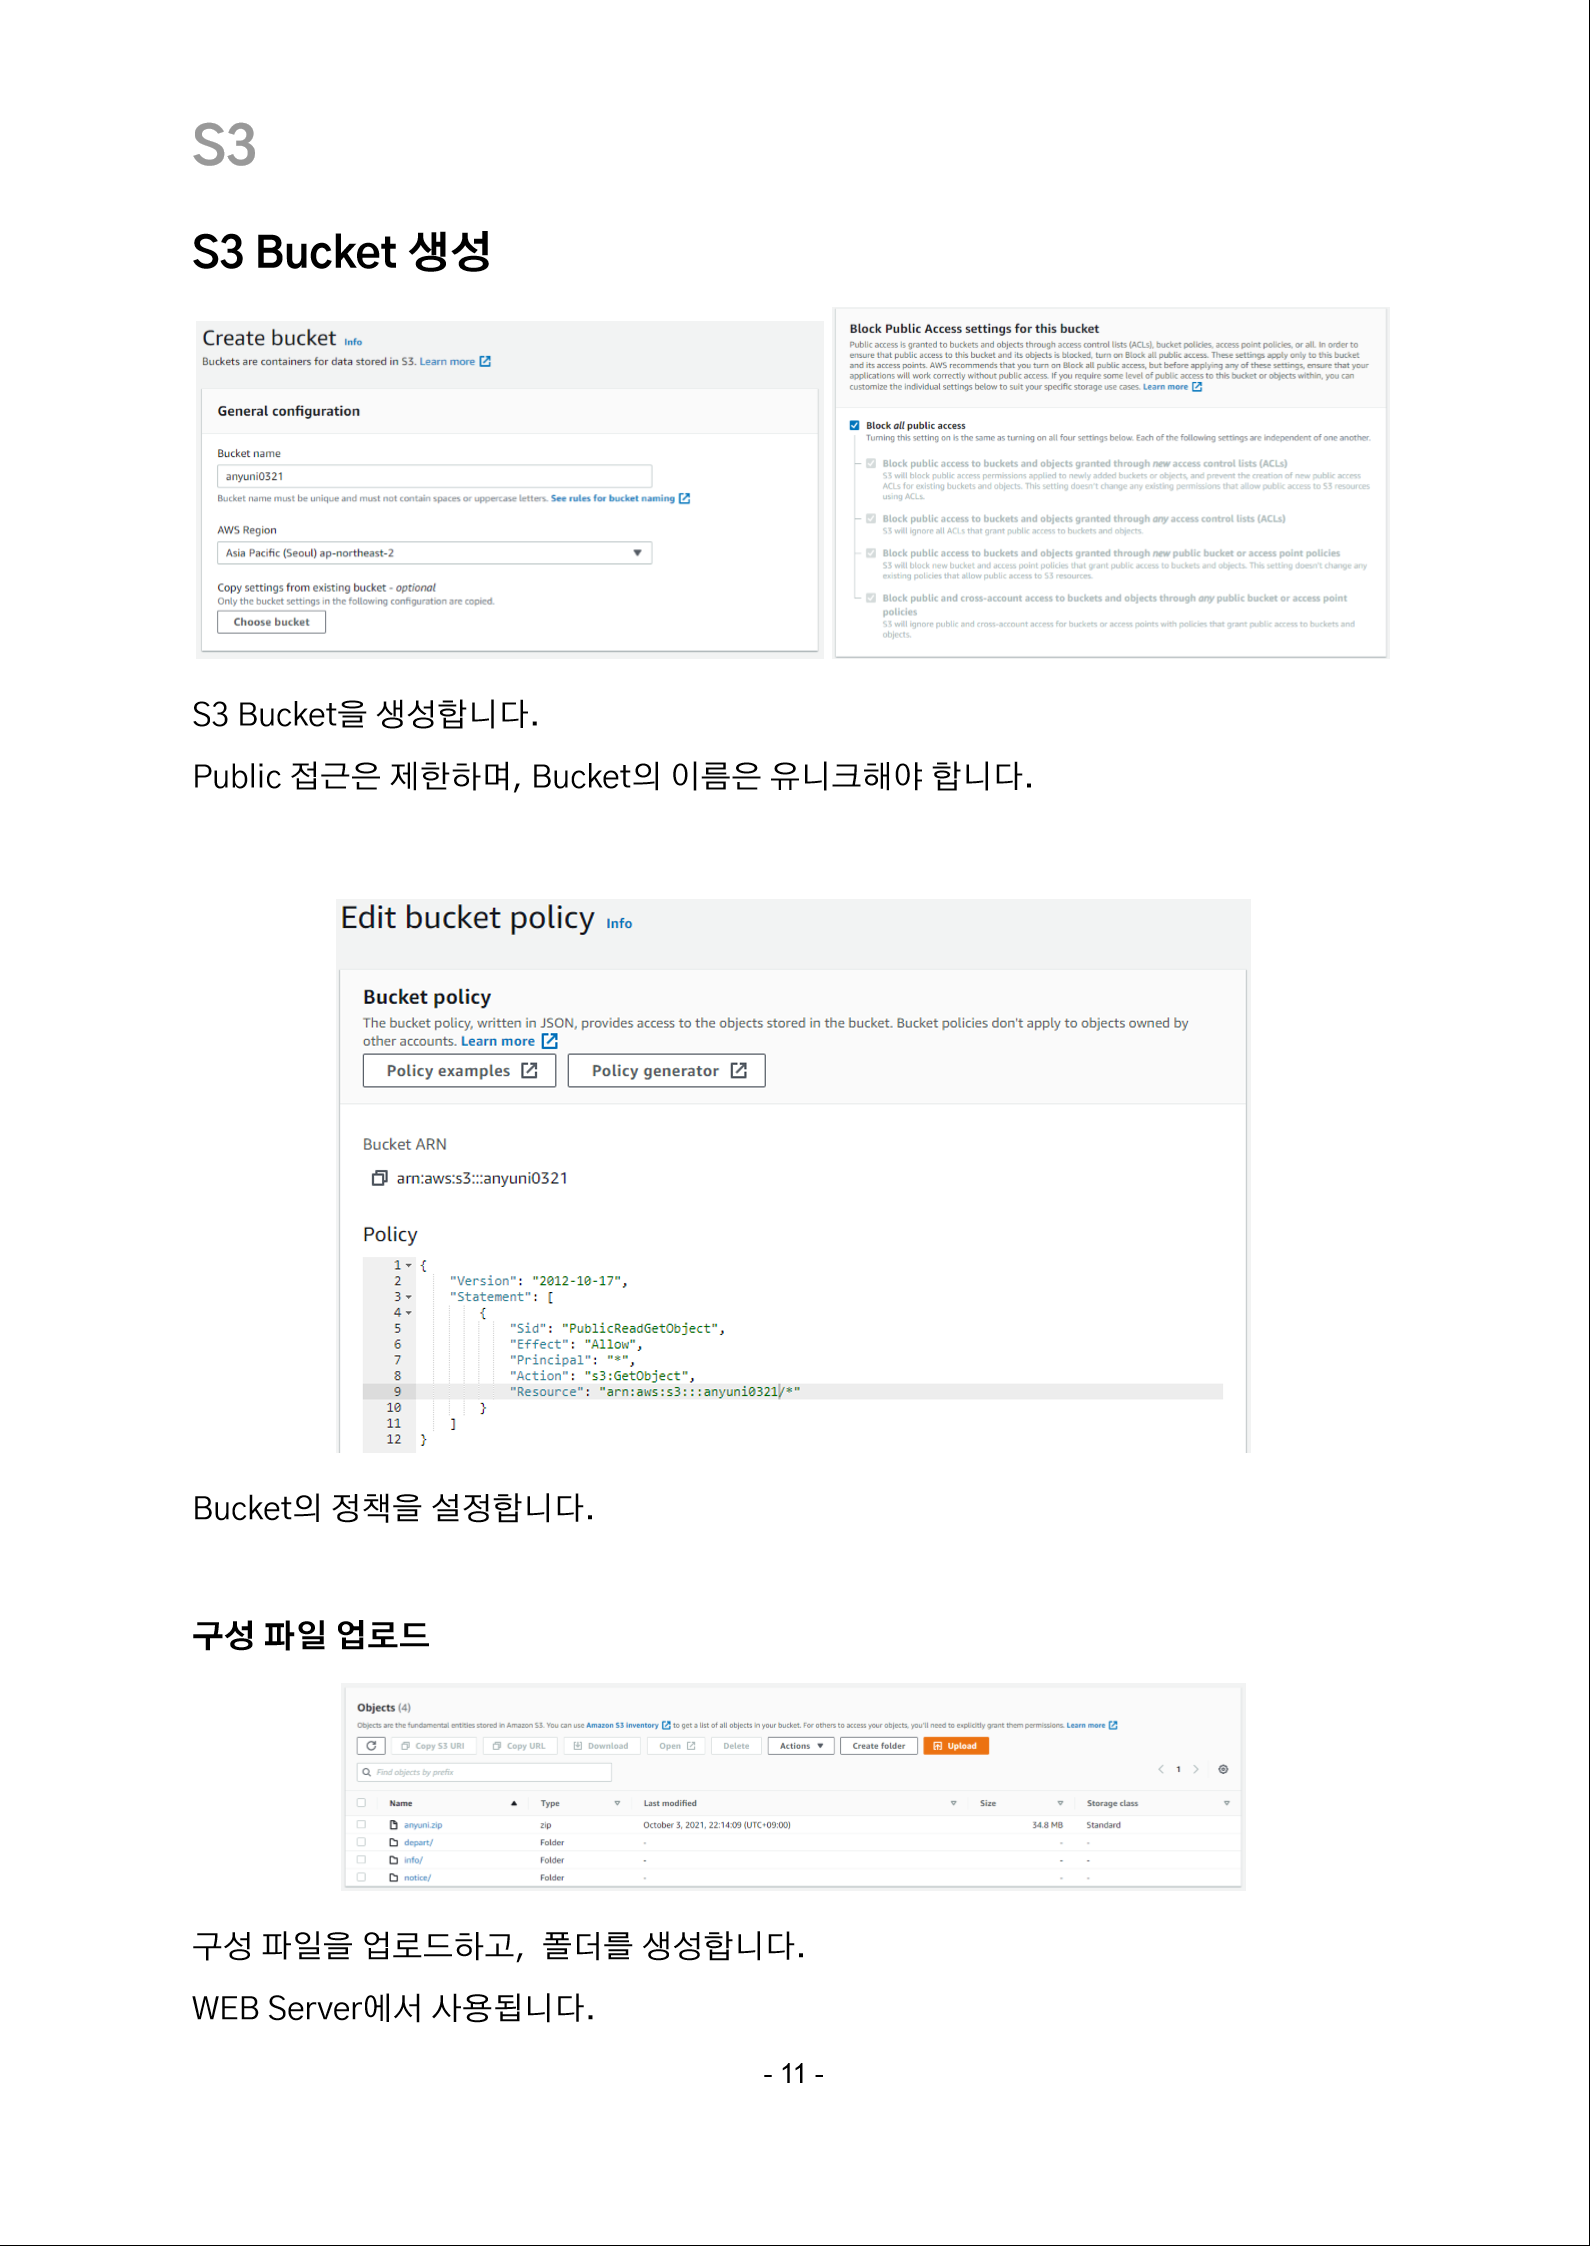This screenshot has height=2246, width=1590.
Task: Click external-link icon after bucket naming rules
Action: coord(685,498)
